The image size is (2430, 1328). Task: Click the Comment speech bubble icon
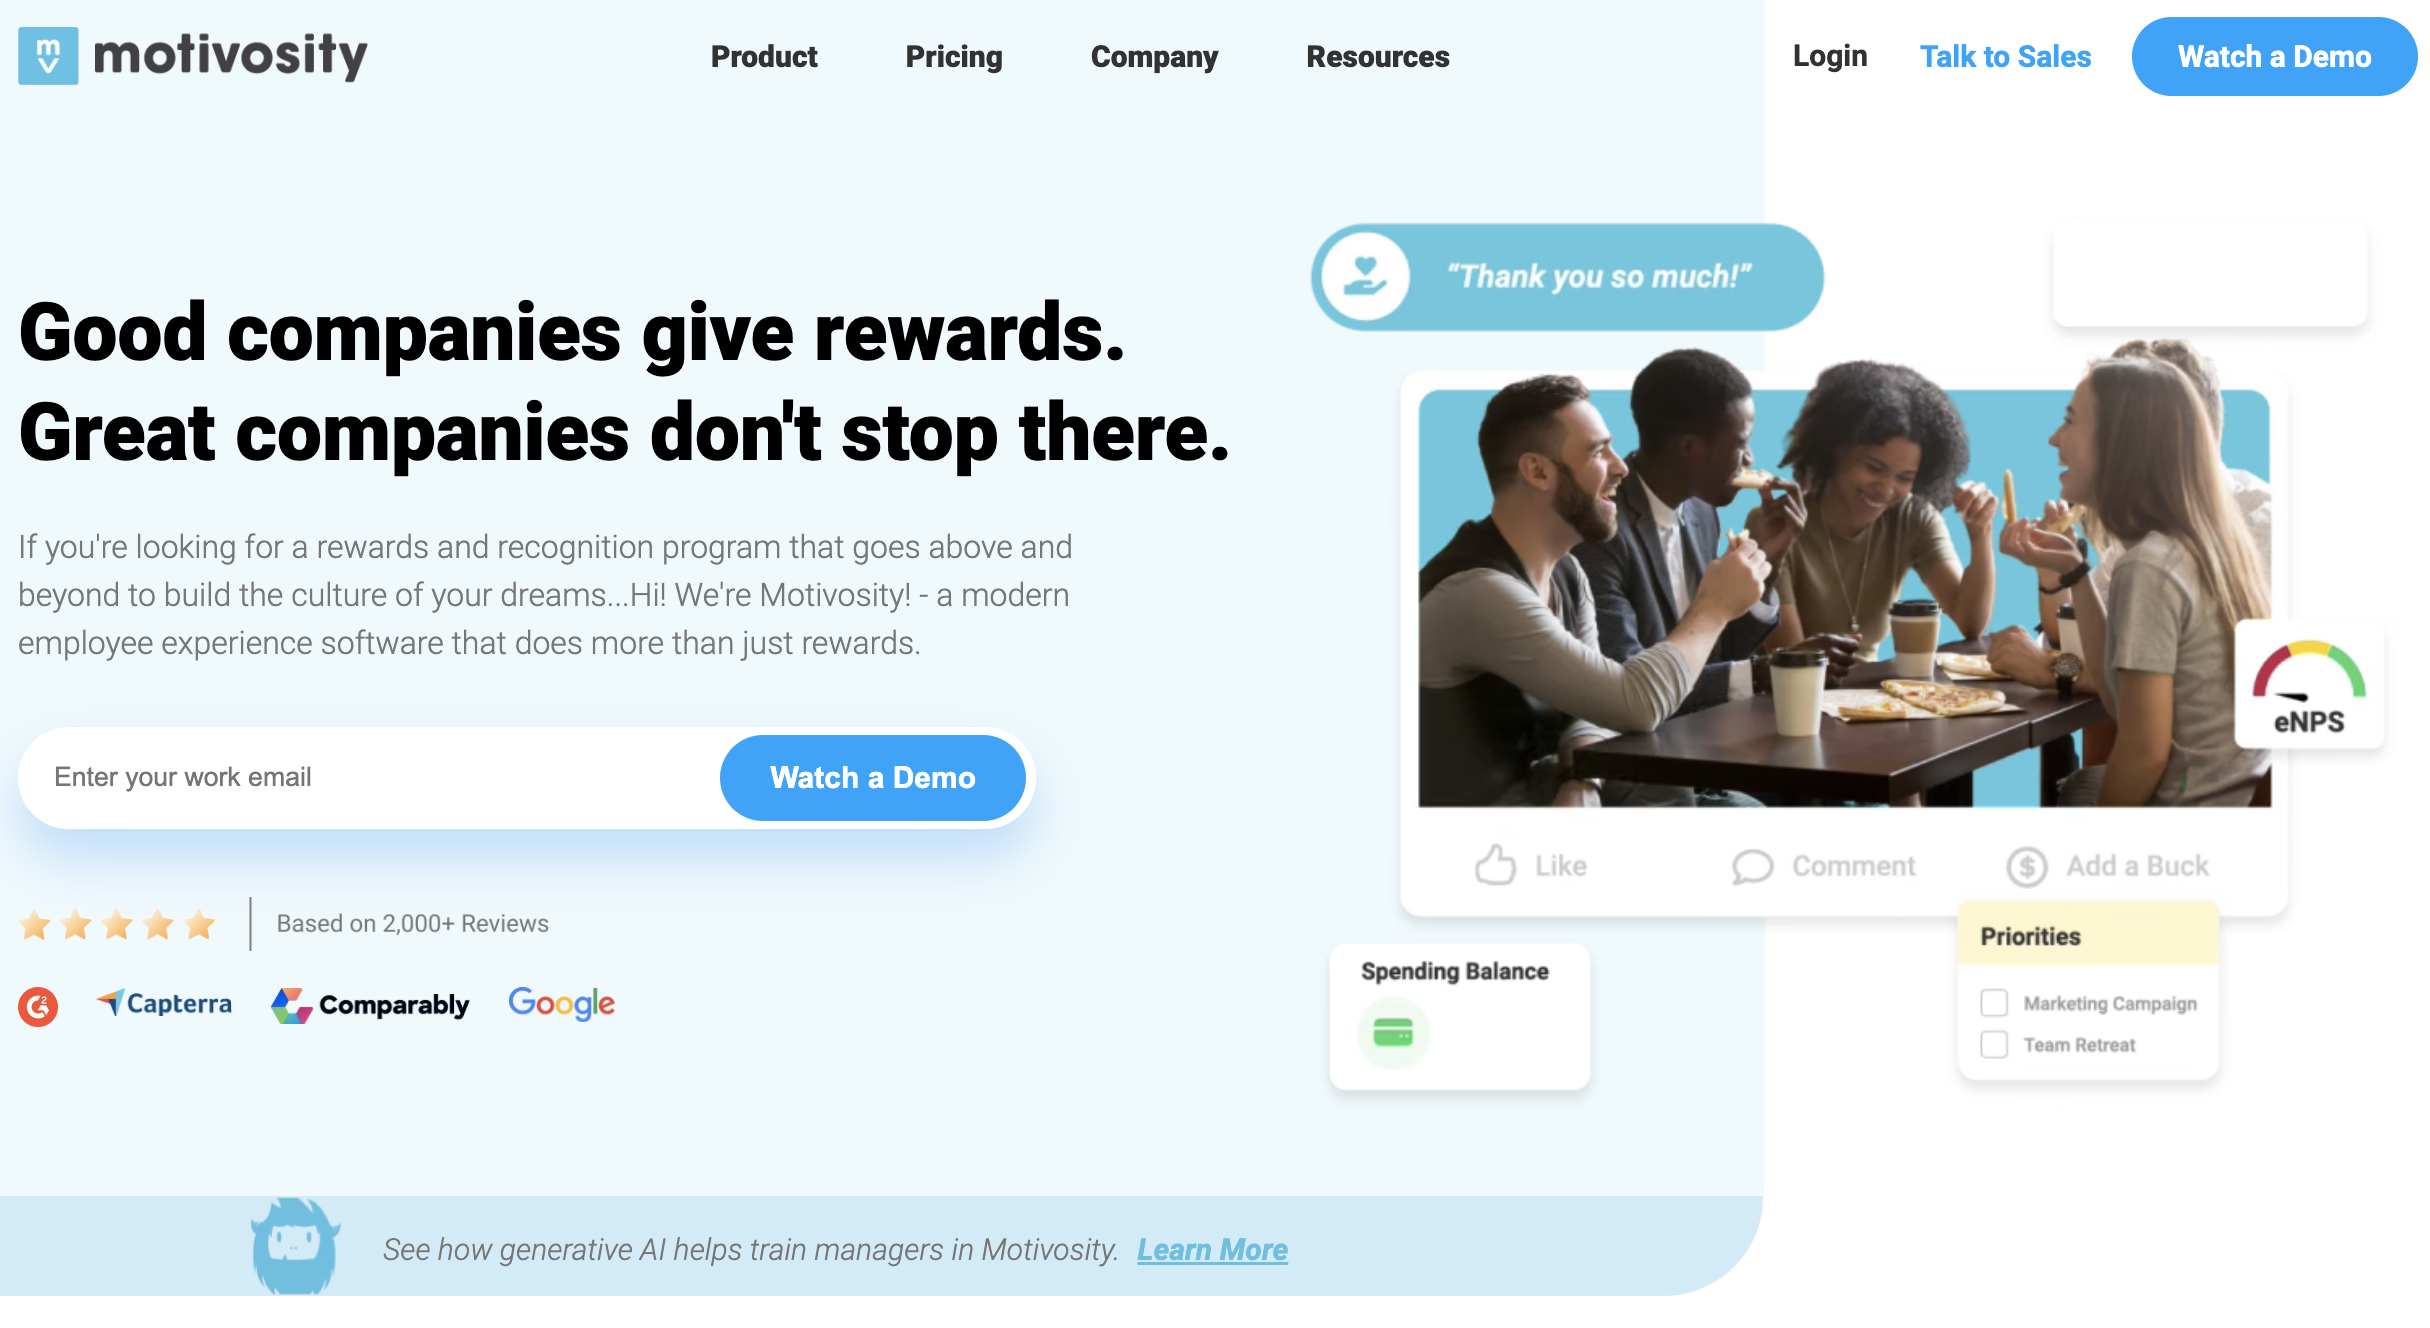click(x=1752, y=867)
